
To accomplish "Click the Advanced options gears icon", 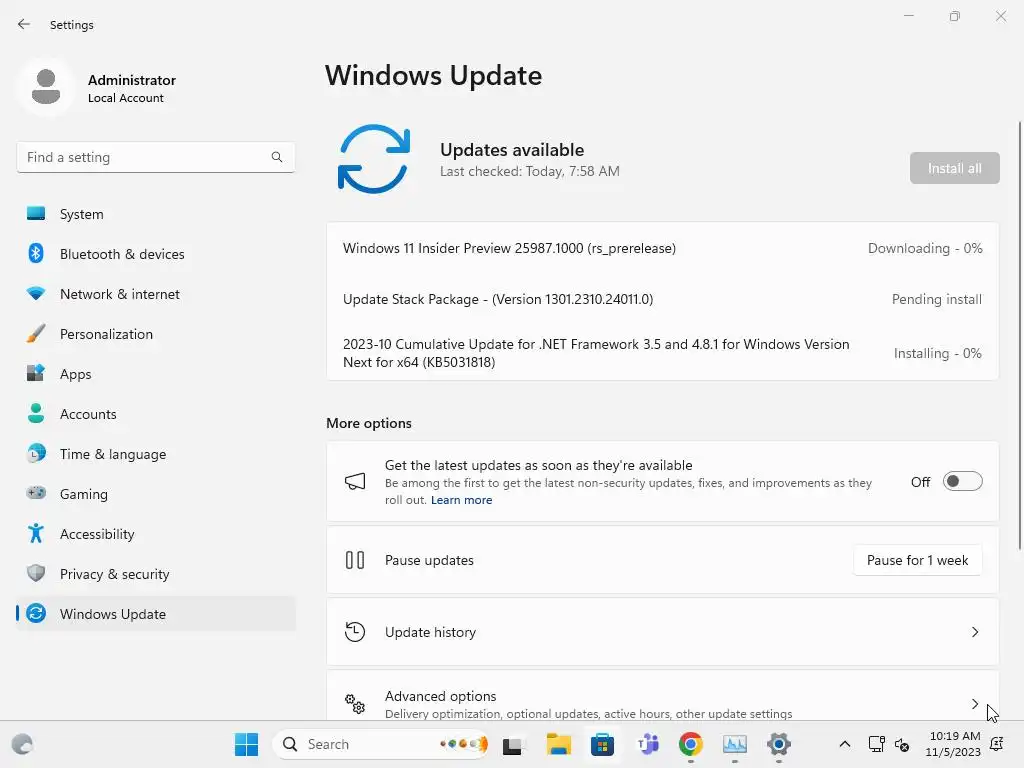I will tap(355, 703).
